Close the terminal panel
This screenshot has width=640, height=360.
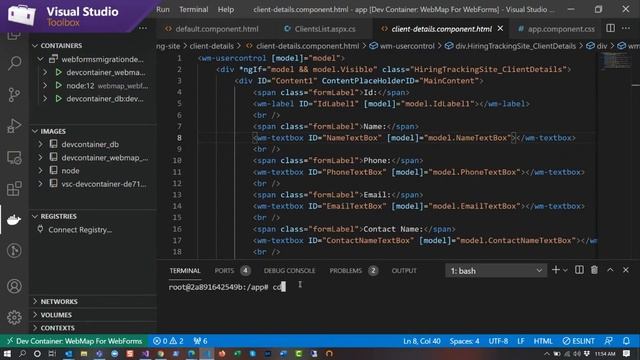pos(626,270)
